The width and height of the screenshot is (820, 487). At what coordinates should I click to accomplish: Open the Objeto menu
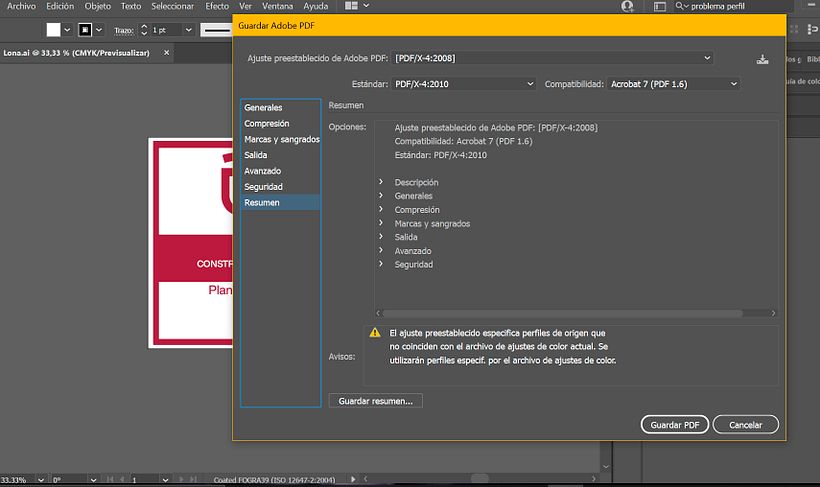pyautogui.click(x=98, y=6)
